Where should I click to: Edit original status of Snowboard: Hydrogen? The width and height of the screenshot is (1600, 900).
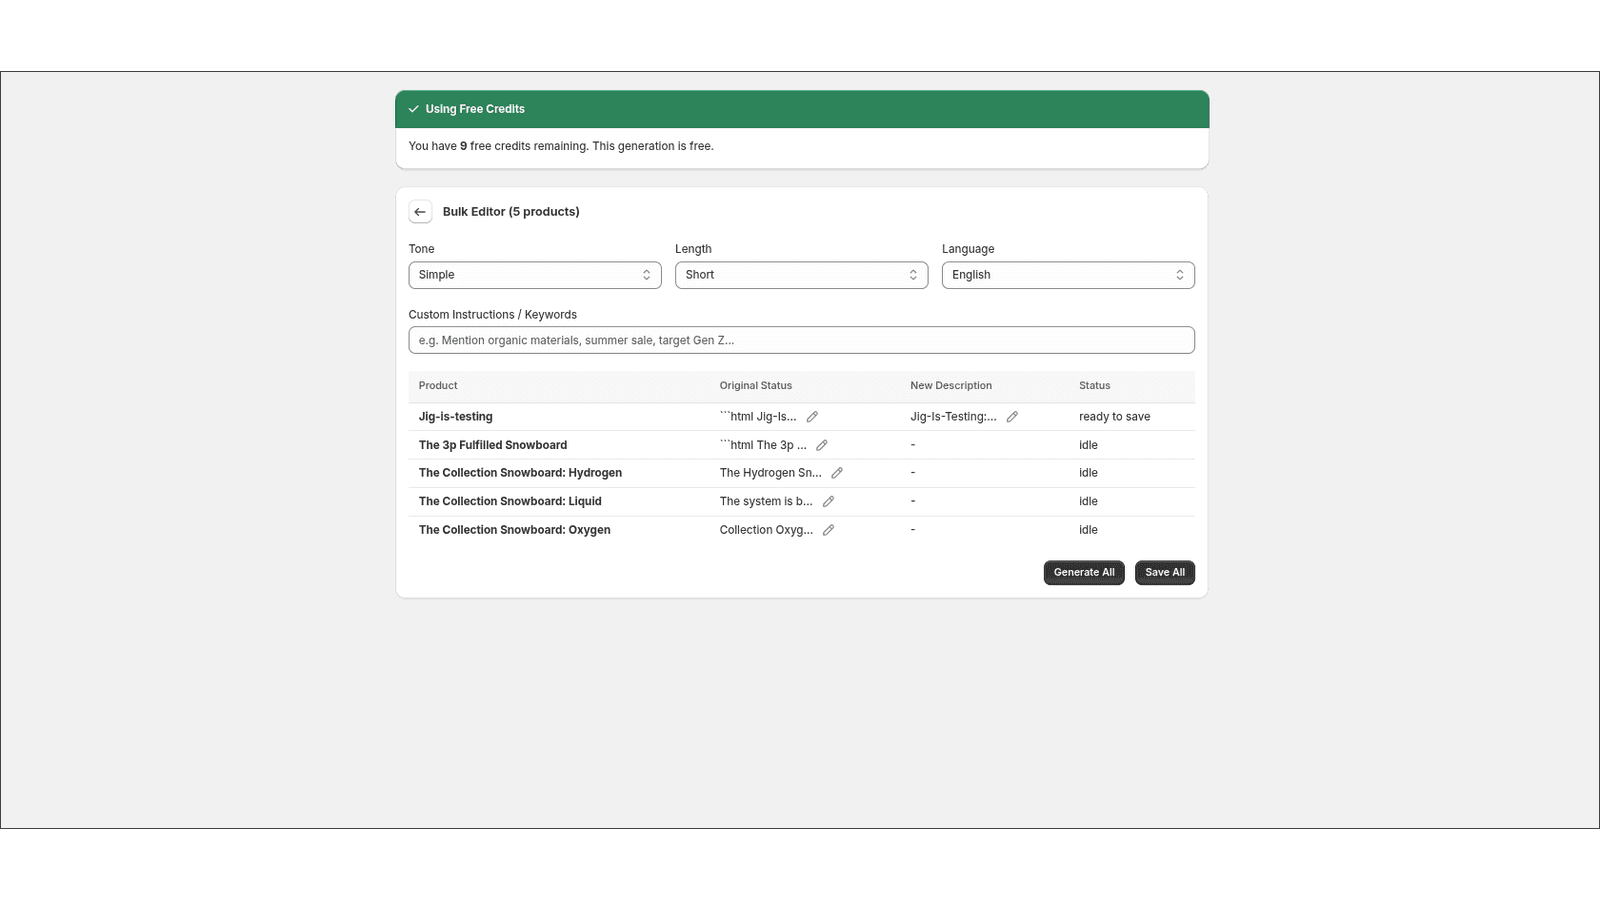coord(837,472)
